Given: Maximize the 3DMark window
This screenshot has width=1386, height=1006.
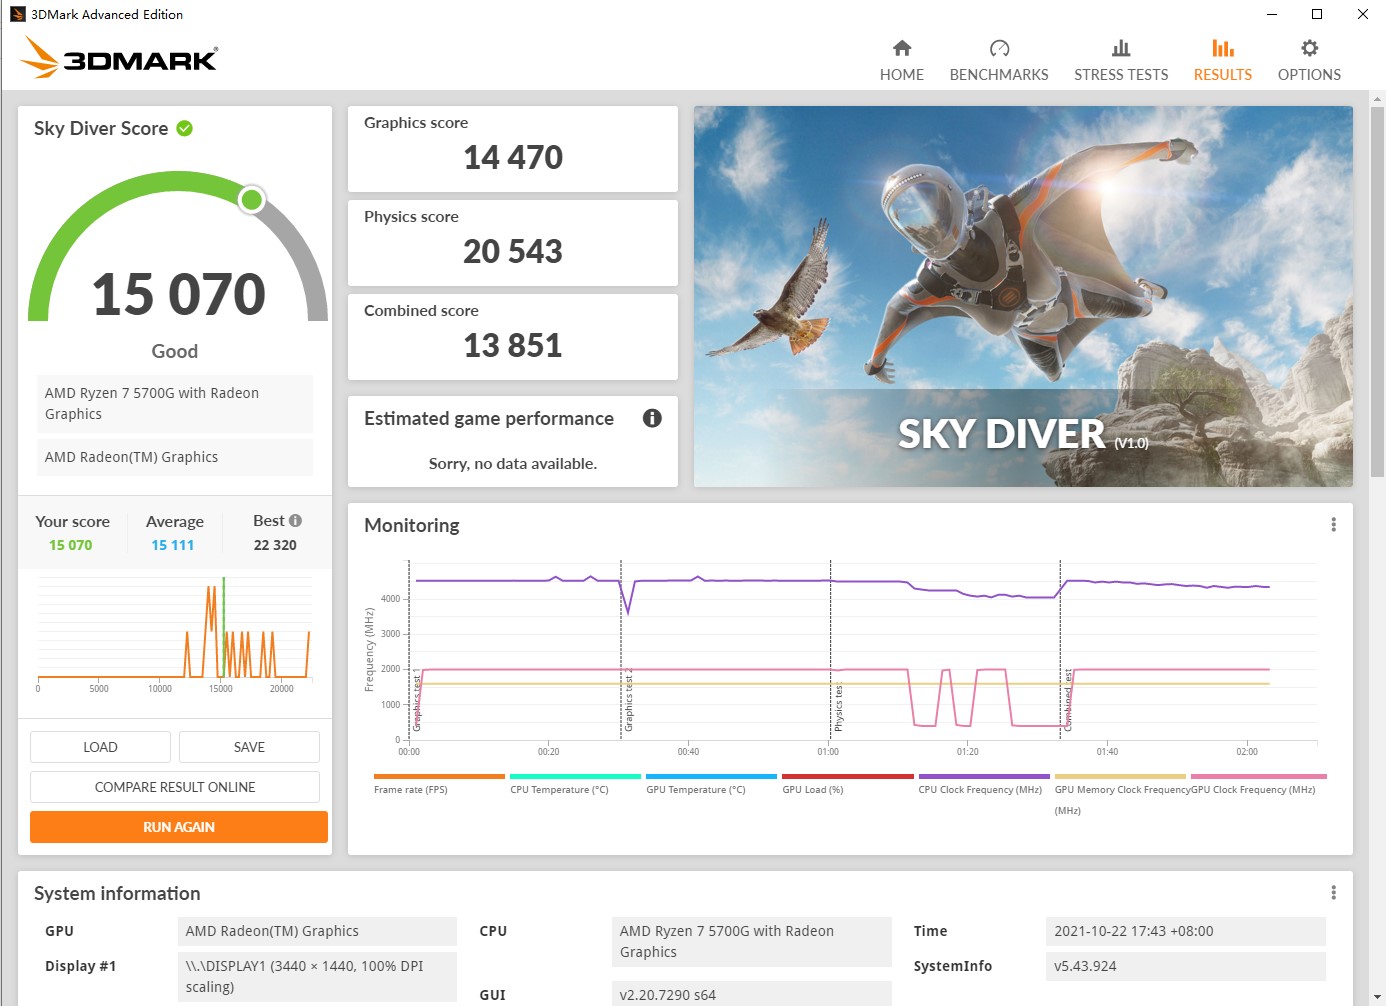Looking at the screenshot, I should tap(1317, 14).
